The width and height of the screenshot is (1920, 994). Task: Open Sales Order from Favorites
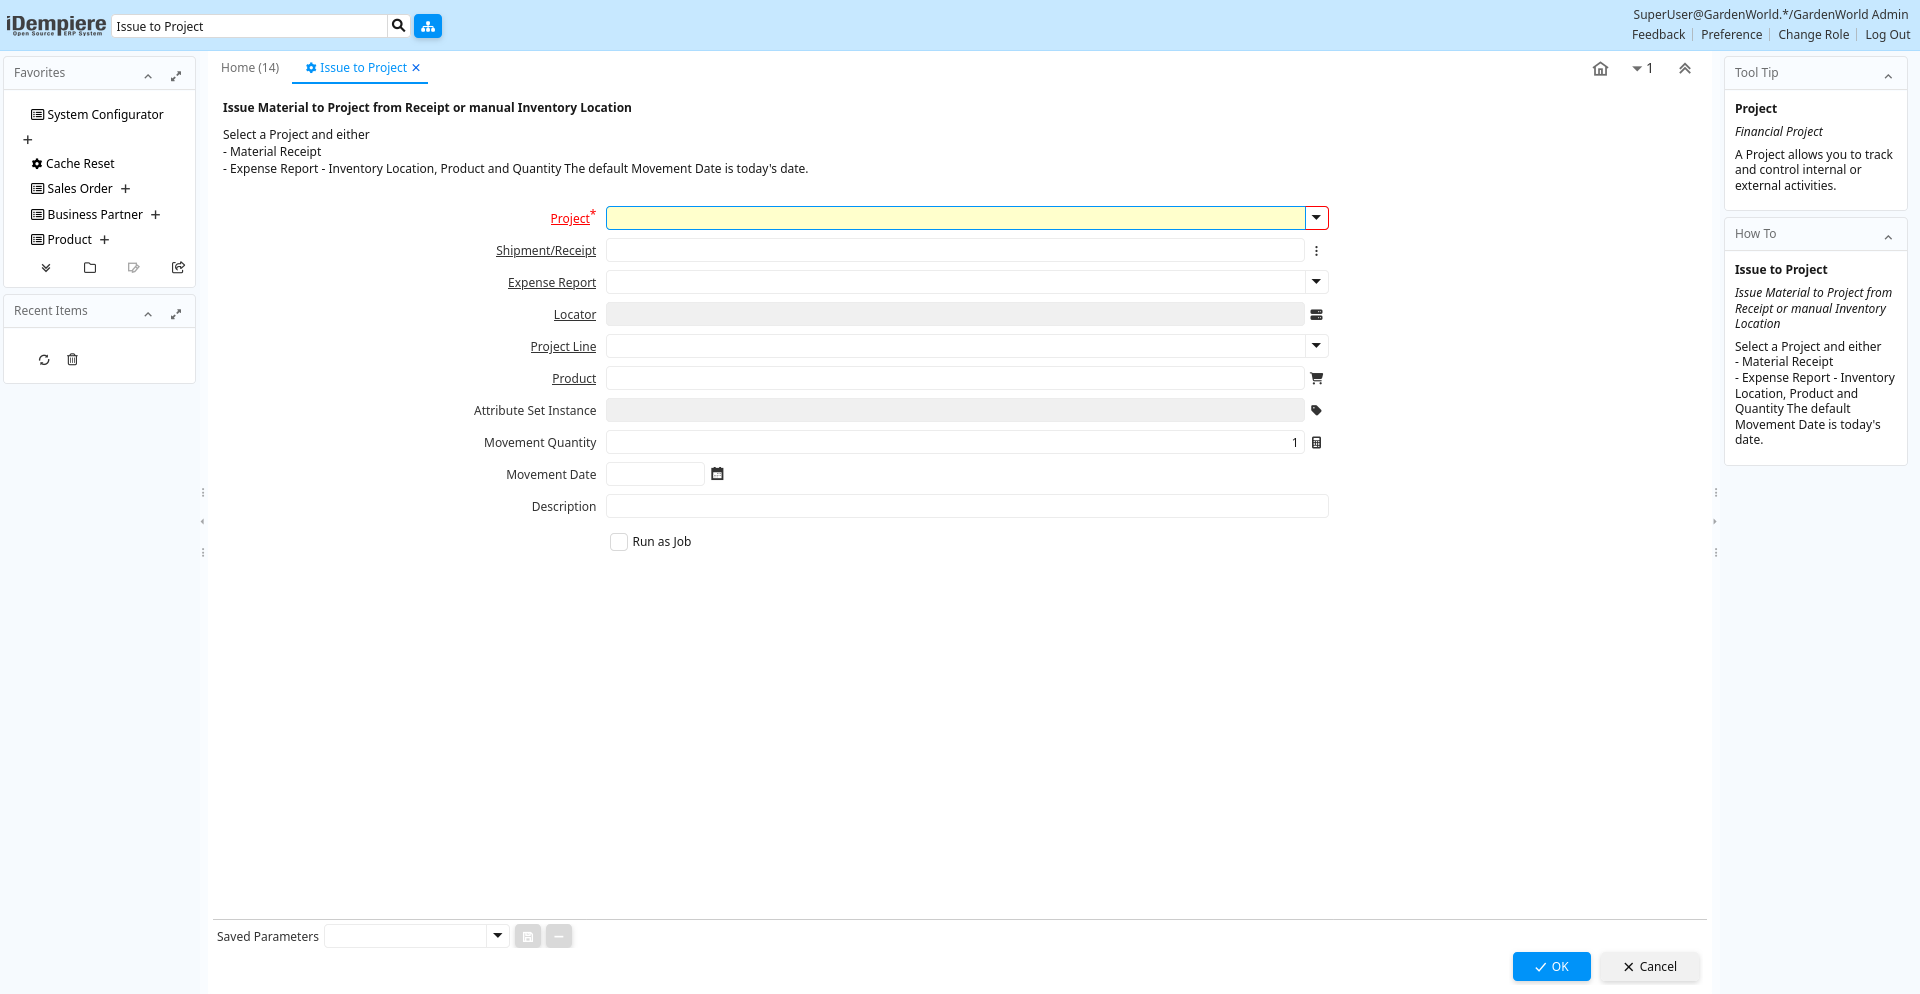click(79, 189)
